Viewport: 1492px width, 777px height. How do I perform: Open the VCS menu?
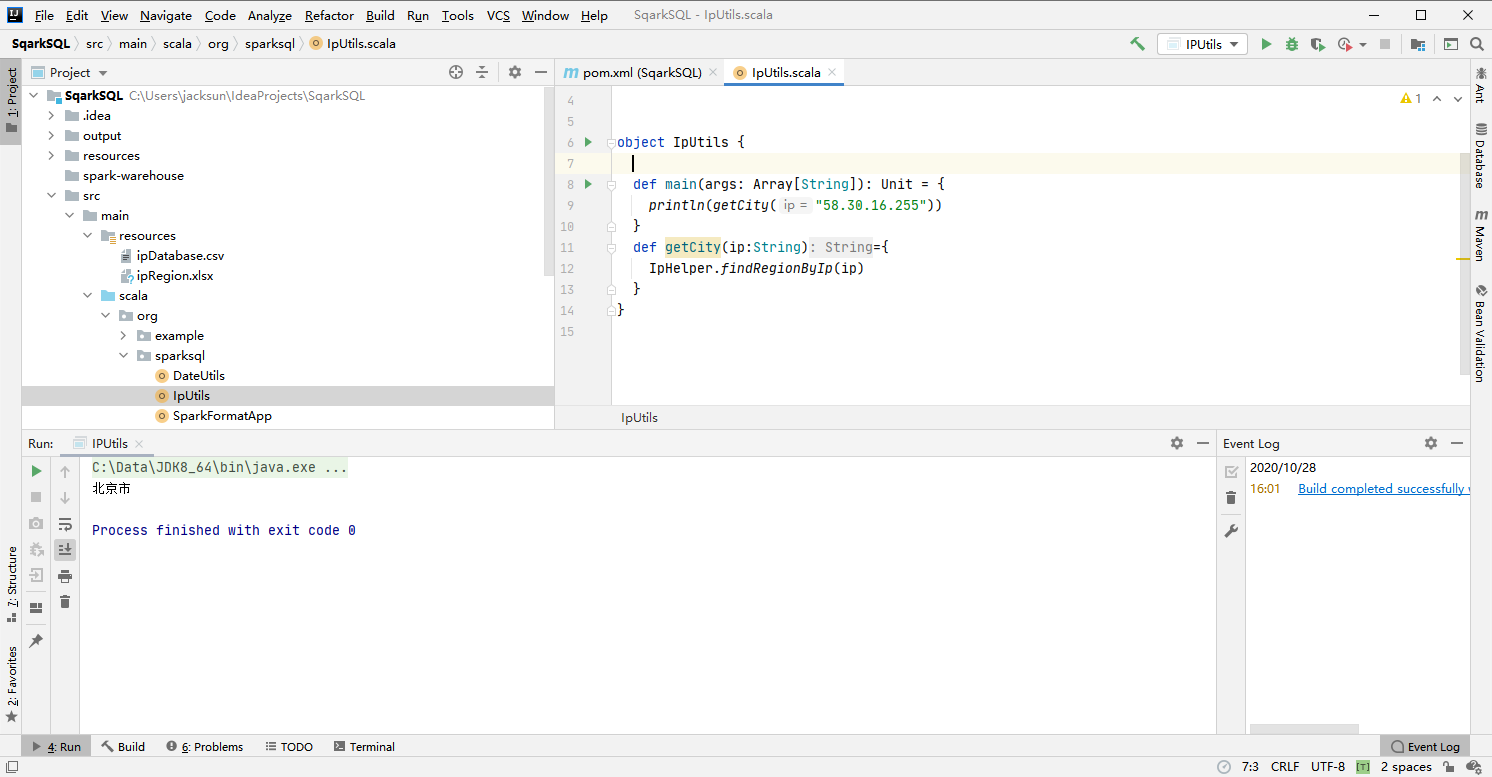tap(498, 15)
